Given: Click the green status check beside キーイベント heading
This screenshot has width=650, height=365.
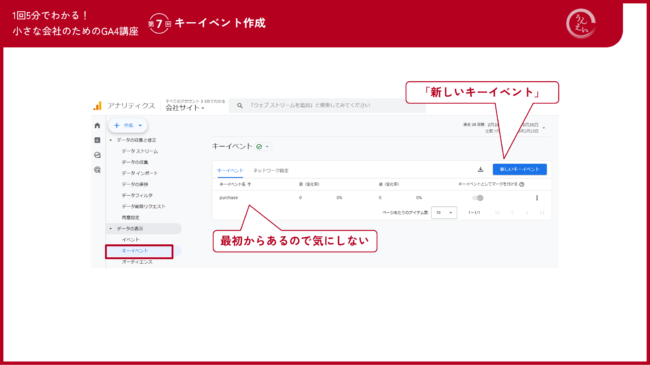Looking at the screenshot, I should [259, 146].
